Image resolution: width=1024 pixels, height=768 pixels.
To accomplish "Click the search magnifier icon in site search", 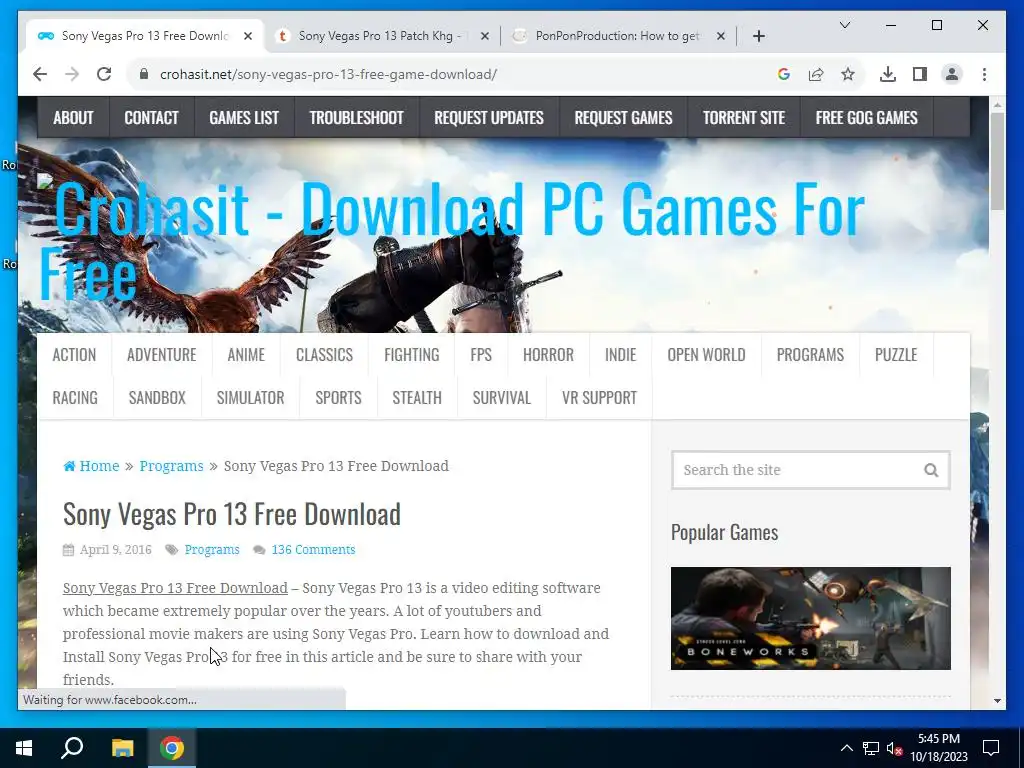I will pos(931,470).
